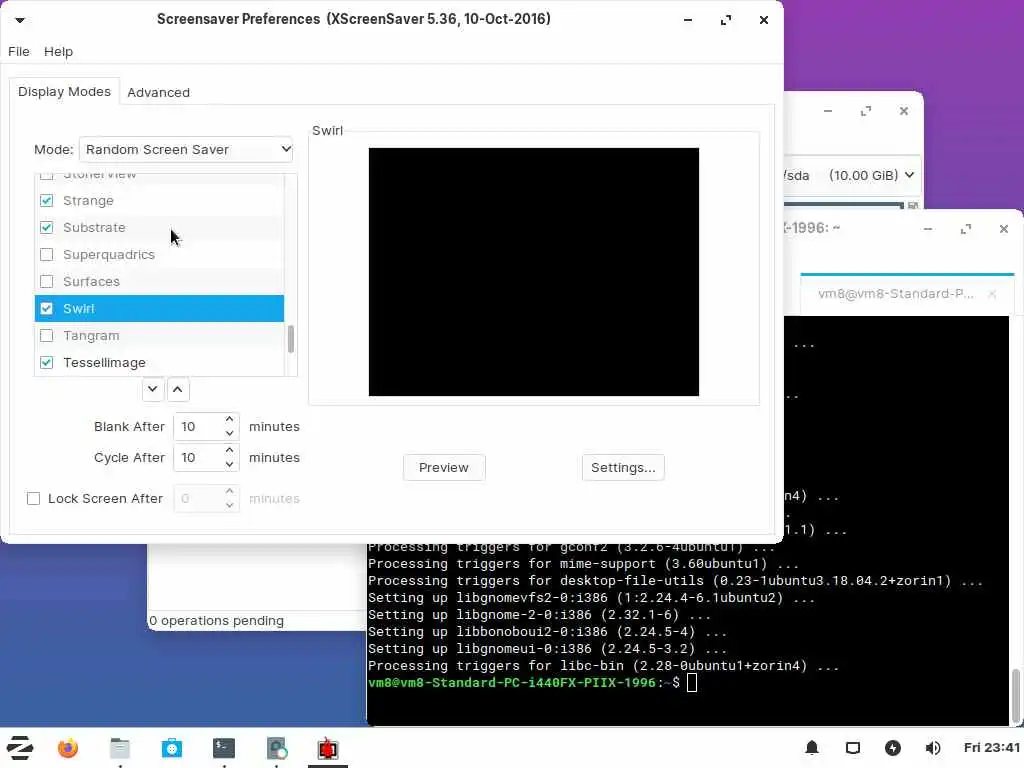Close the disk utility window behind
The width and height of the screenshot is (1024, 768).
pyautogui.click(x=904, y=111)
